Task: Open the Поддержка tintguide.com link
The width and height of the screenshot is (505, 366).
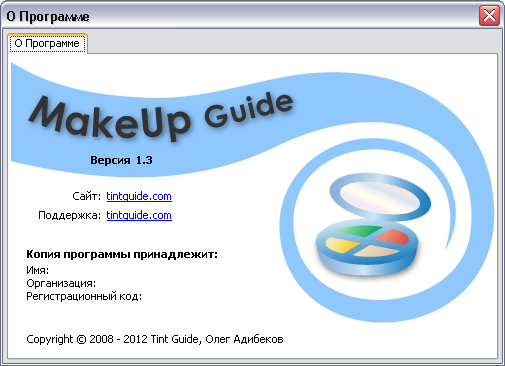Action: pyautogui.click(x=139, y=215)
